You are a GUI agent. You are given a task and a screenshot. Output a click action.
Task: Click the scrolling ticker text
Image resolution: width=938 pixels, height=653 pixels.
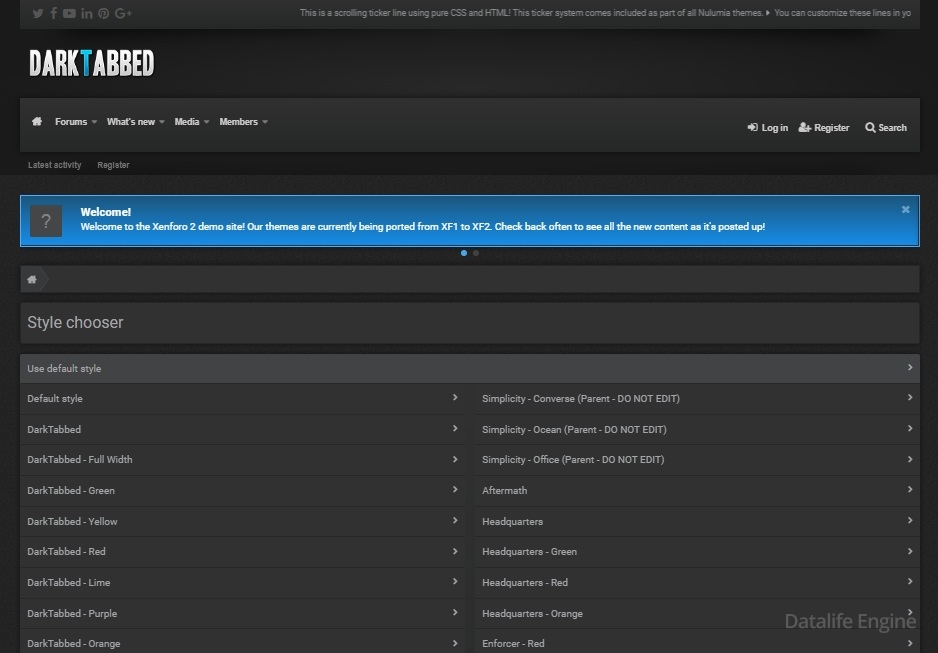pyautogui.click(x=605, y=13)
